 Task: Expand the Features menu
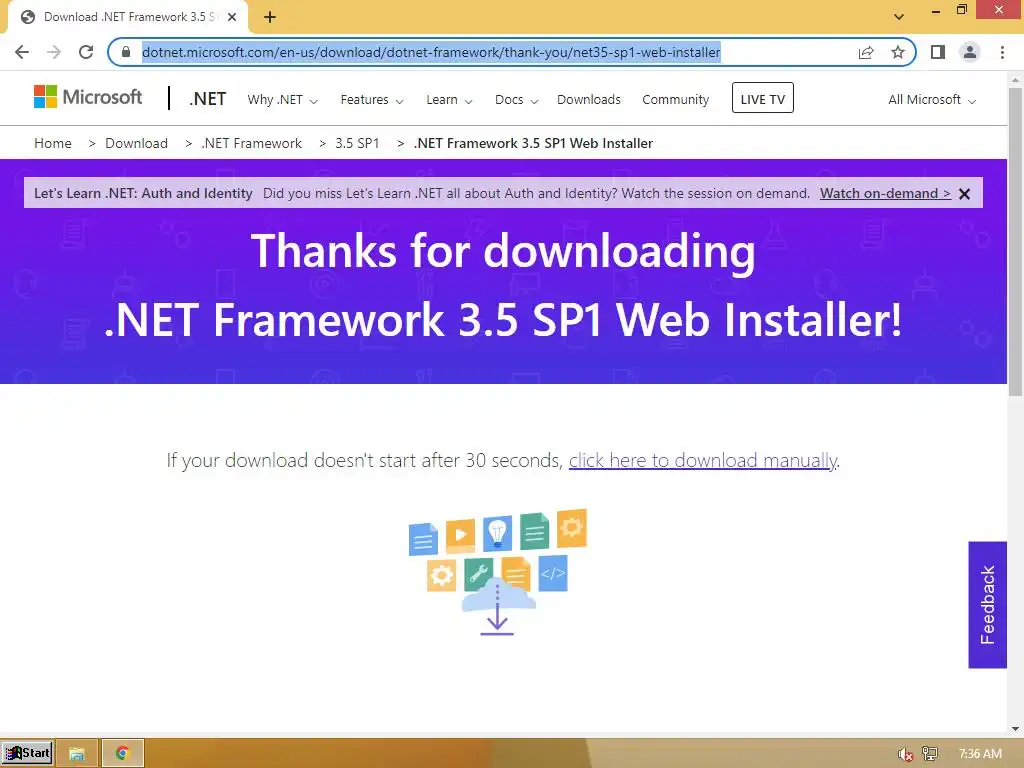372,100
